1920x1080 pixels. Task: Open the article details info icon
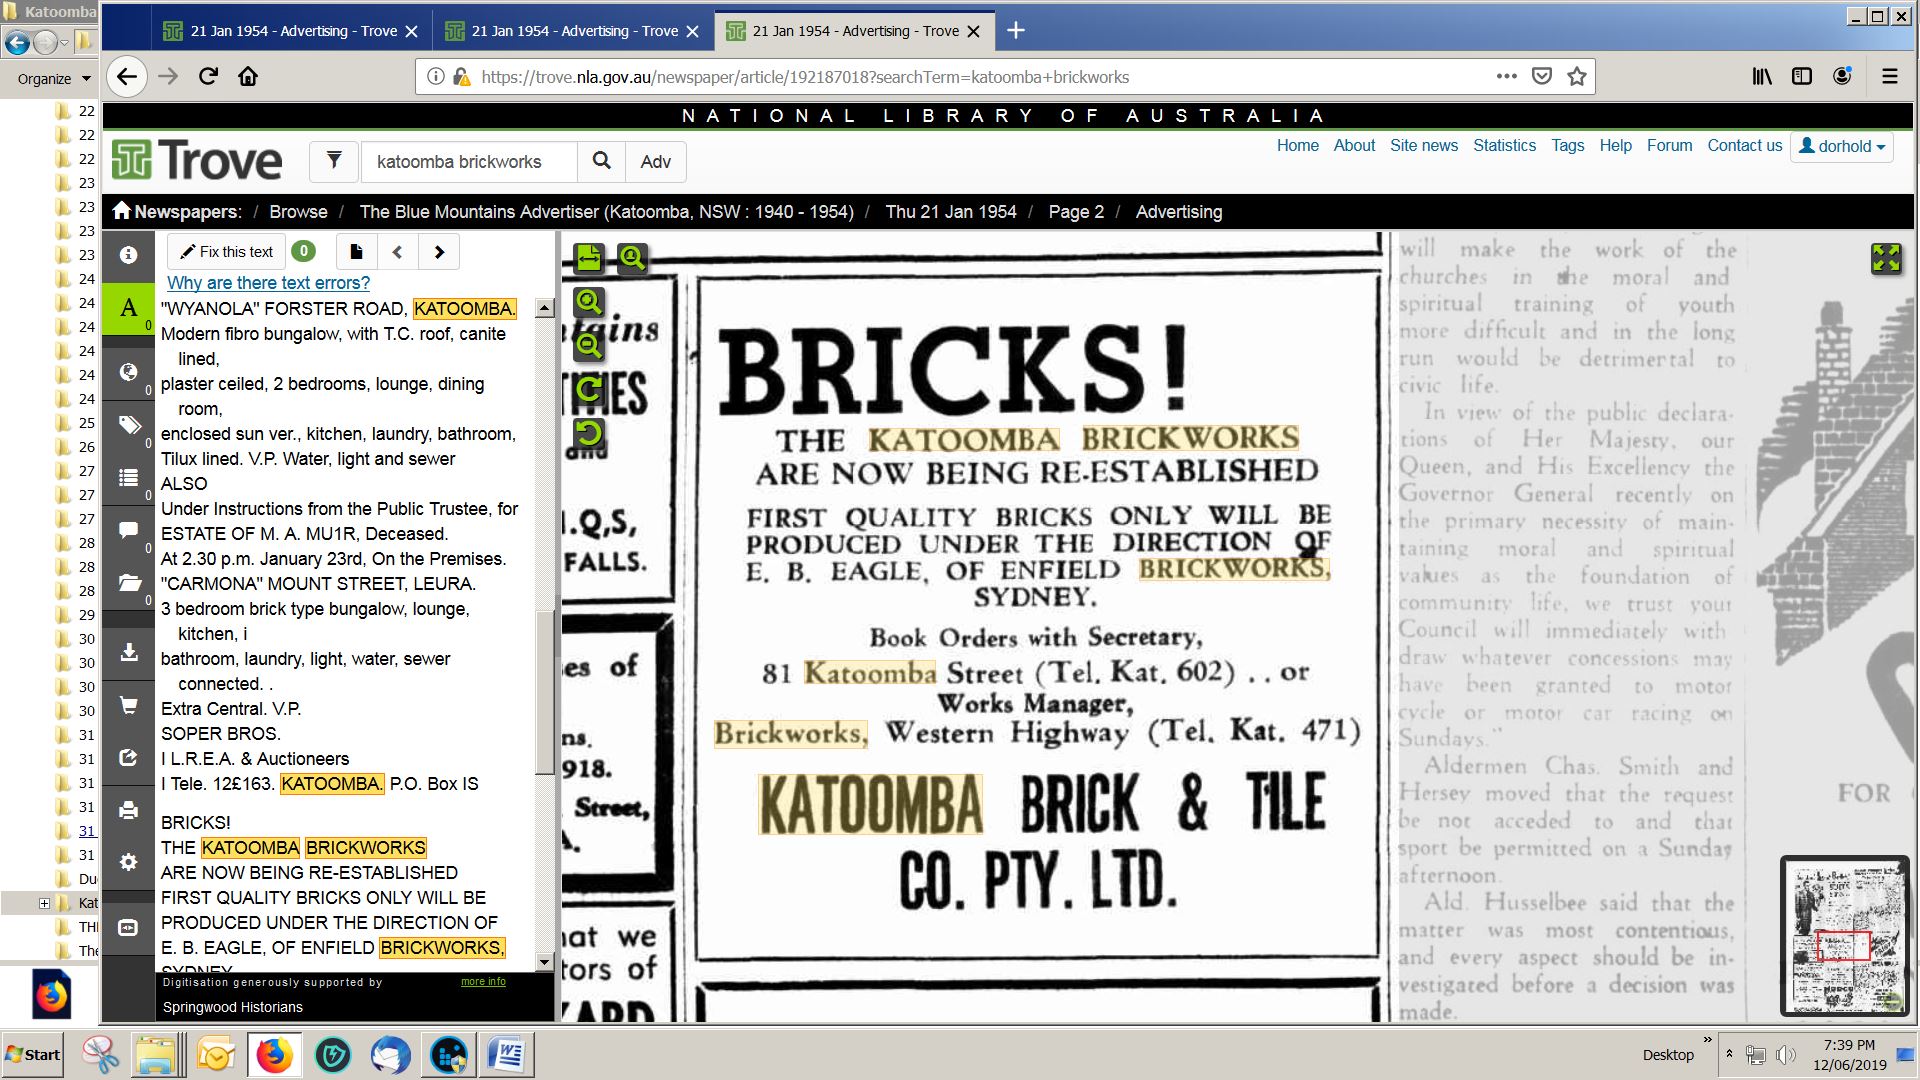pos(128,255)
